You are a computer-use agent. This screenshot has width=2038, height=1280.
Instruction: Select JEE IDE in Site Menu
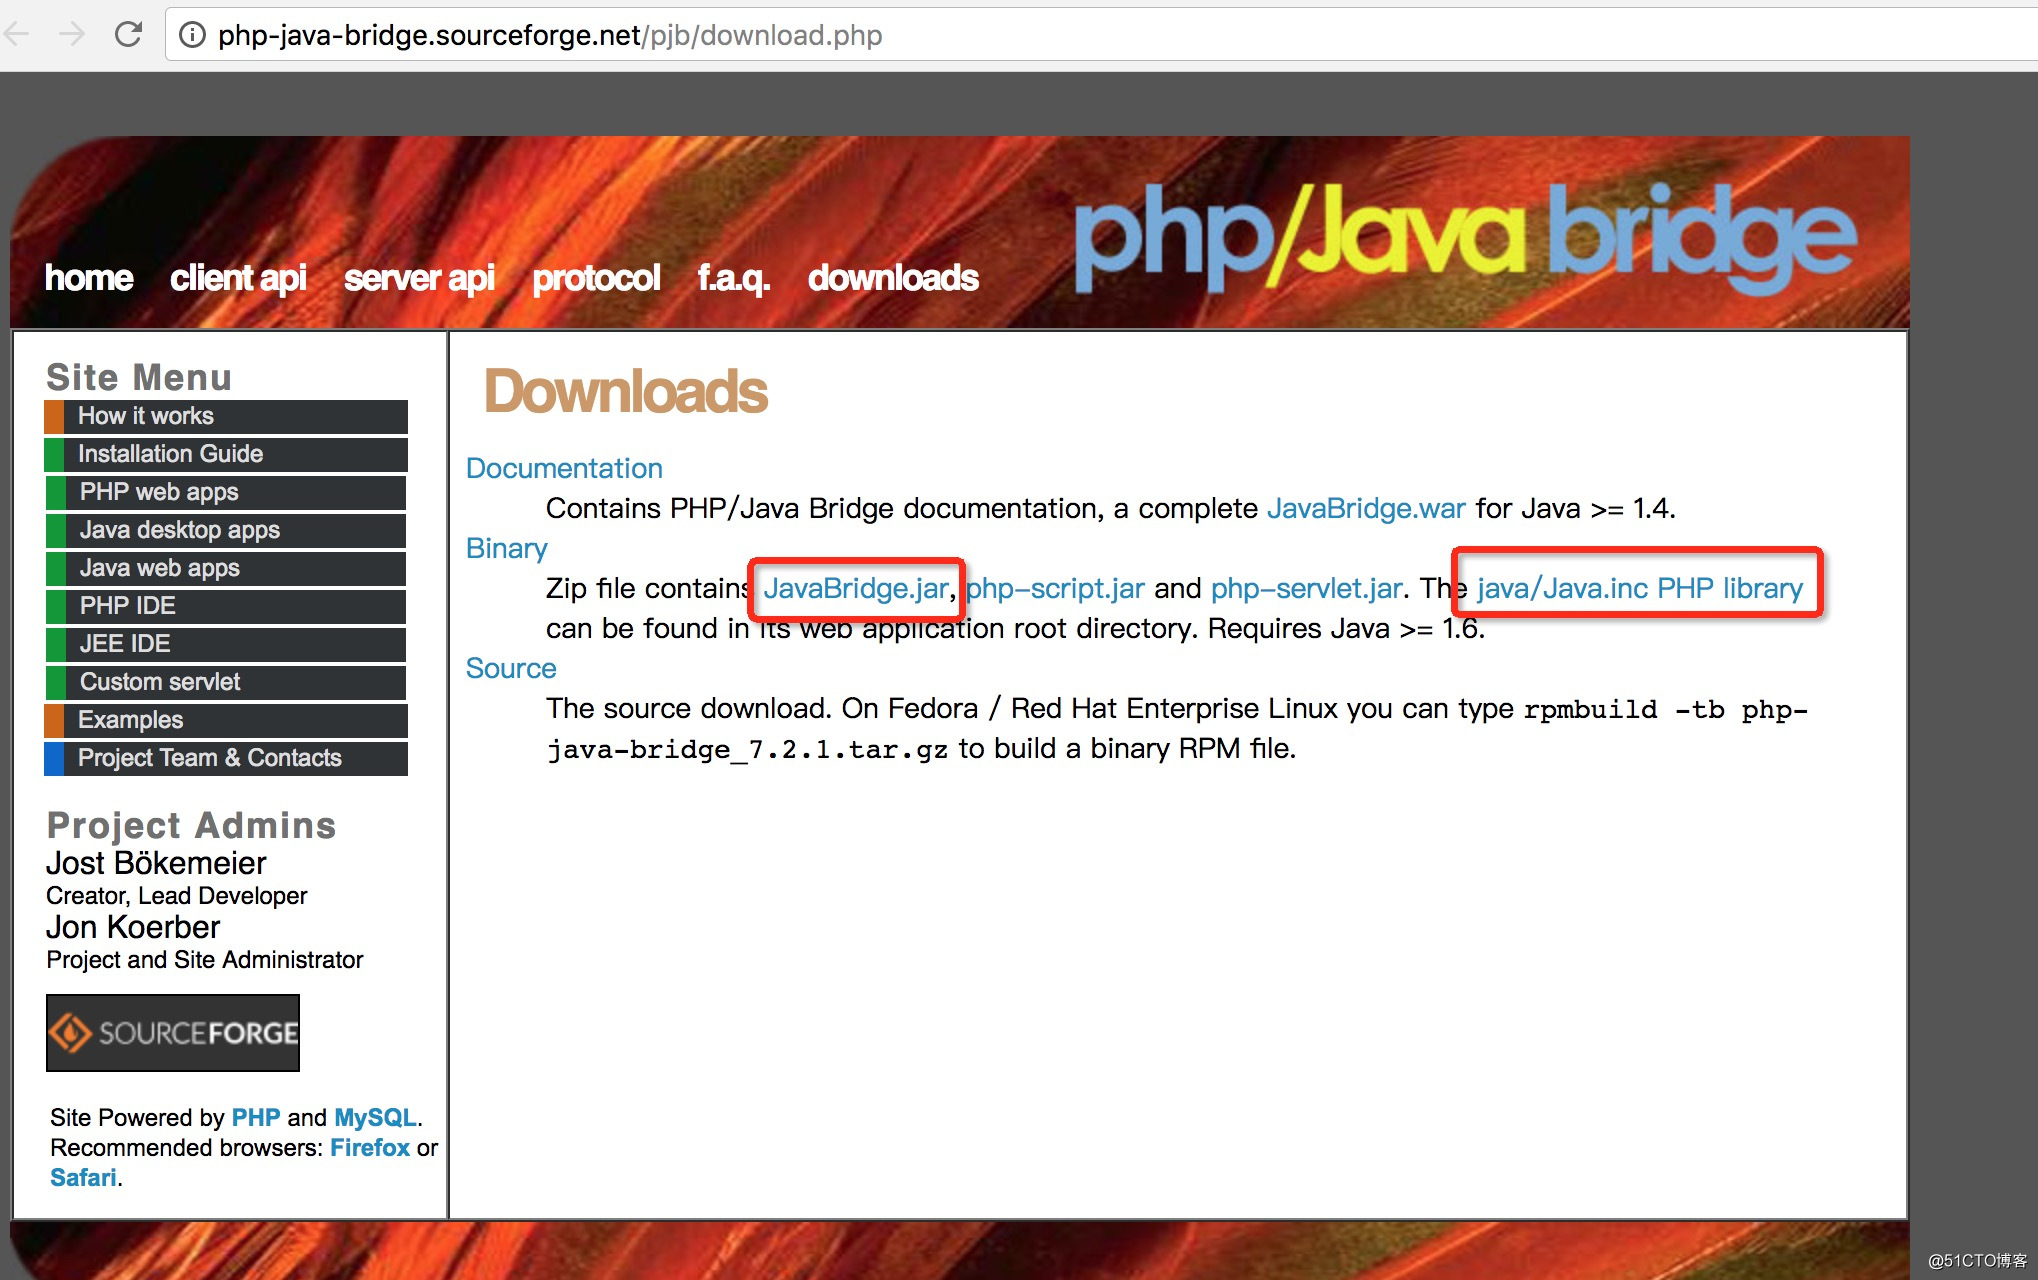[226, 644]
